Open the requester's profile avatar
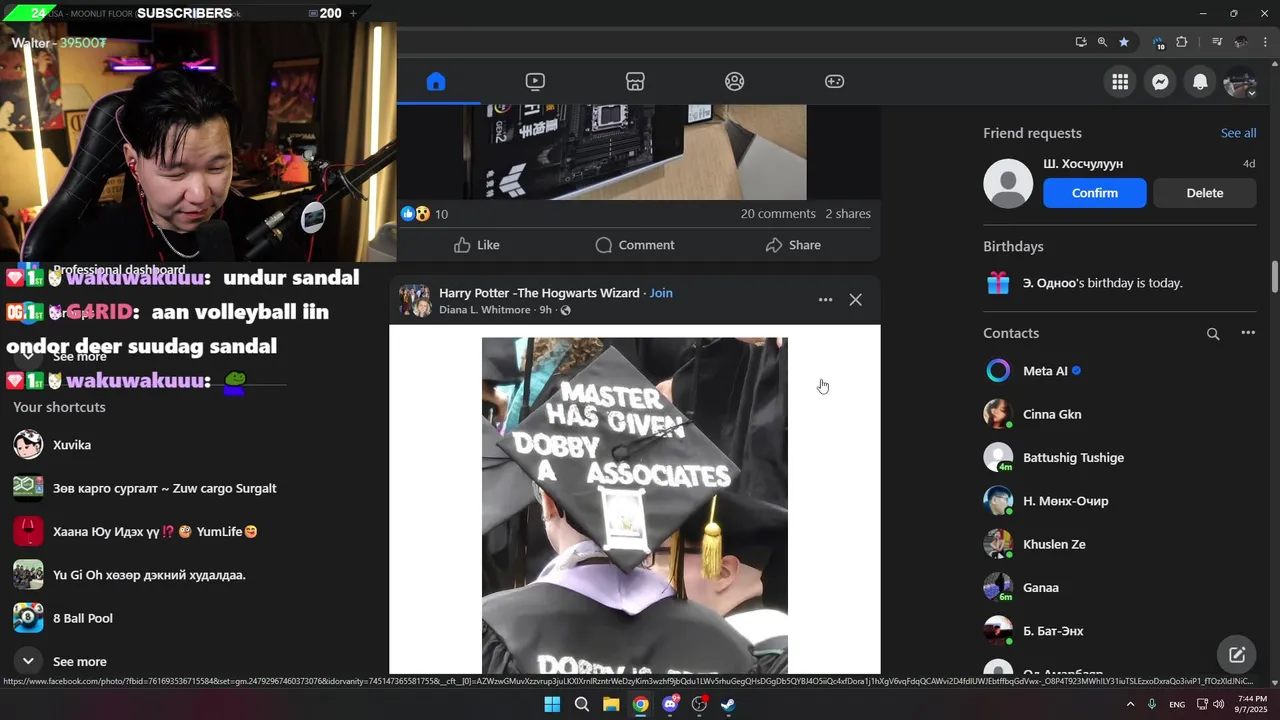This screenshot has height=720, width=1280. point(1008,184)
